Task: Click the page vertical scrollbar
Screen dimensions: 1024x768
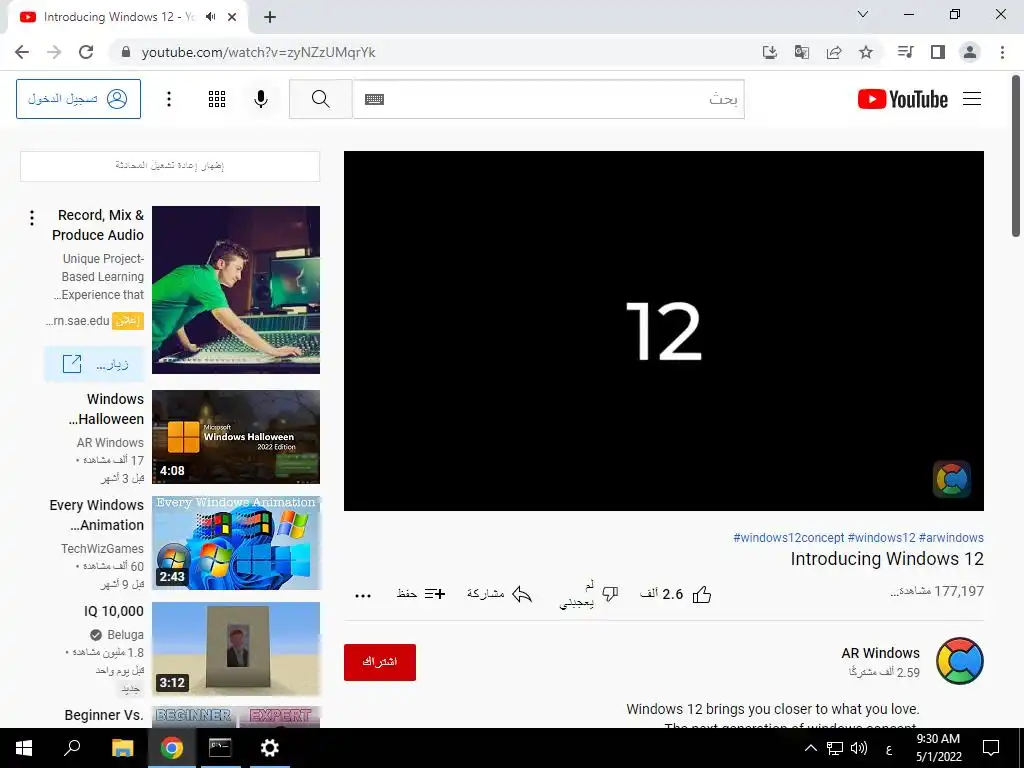Action: 1016,157
